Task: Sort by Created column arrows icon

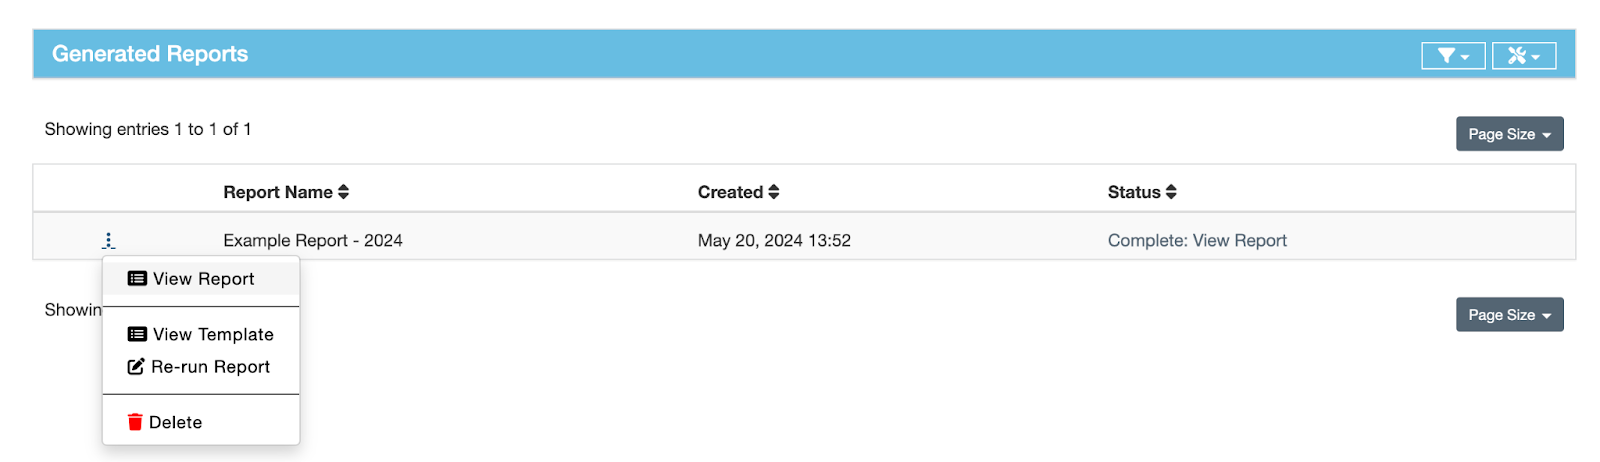Action: click(x=773, y=192)
